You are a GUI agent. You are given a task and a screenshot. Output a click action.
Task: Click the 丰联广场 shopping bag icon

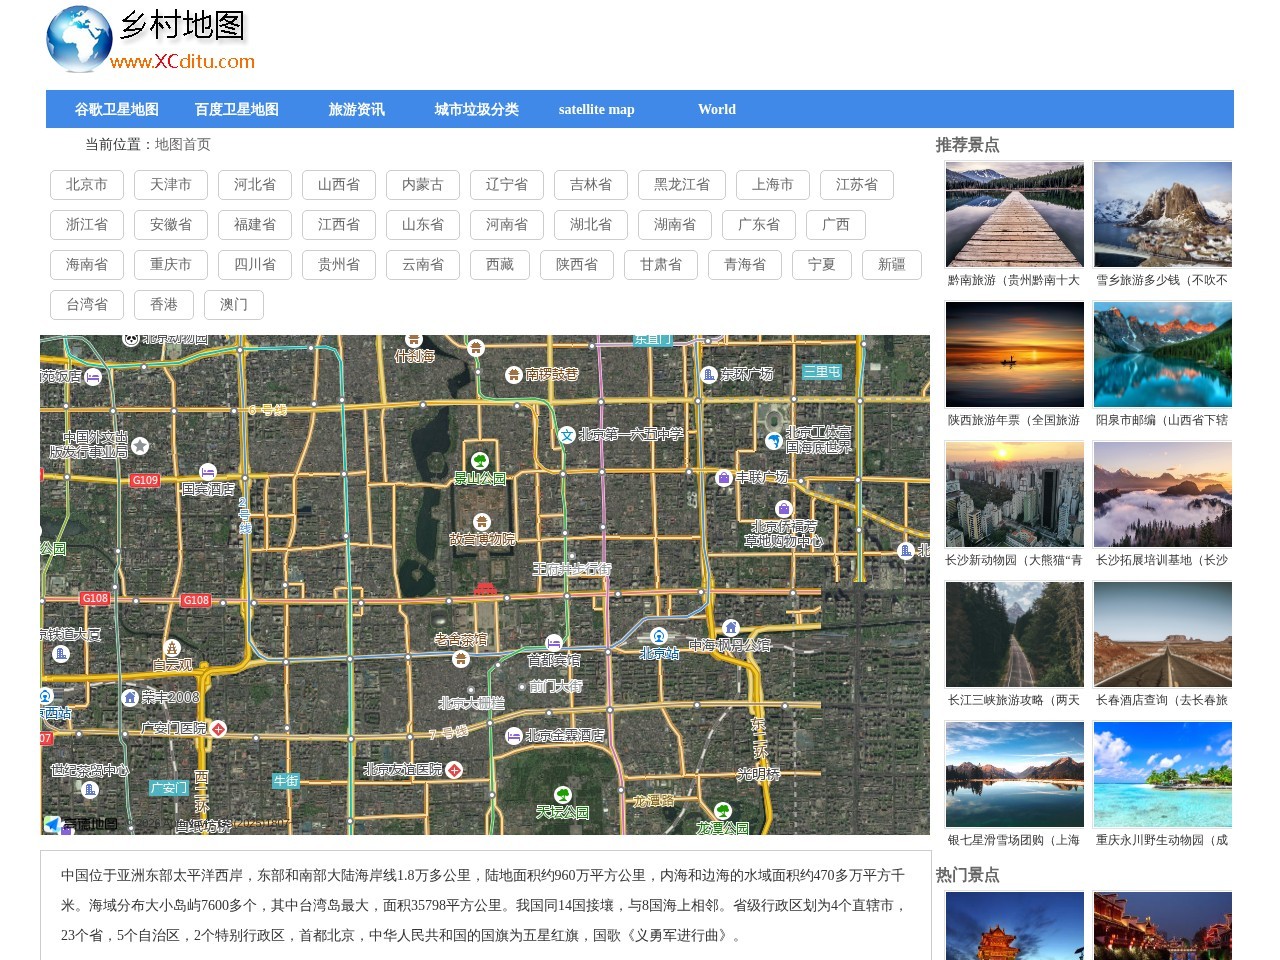[x=723, y=477]
